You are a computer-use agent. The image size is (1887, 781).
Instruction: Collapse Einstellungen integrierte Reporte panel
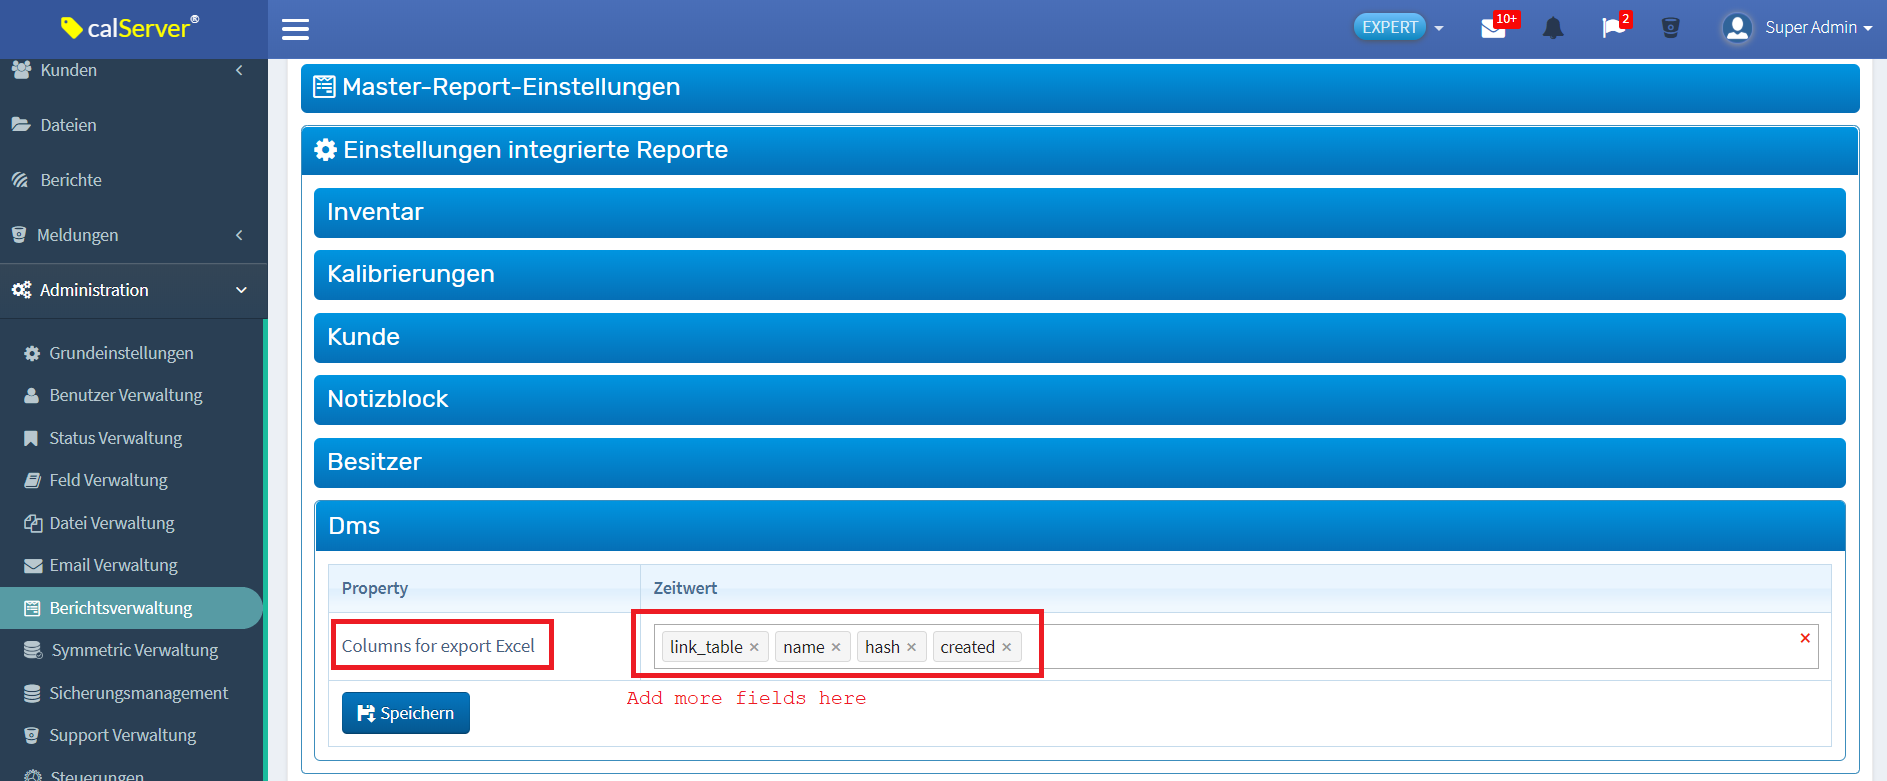tap(1080, 150)
